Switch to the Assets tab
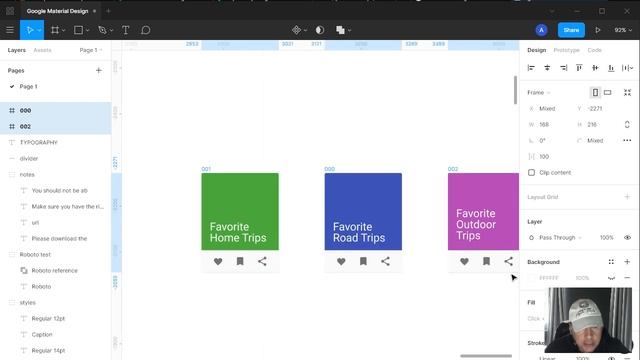 42,50
